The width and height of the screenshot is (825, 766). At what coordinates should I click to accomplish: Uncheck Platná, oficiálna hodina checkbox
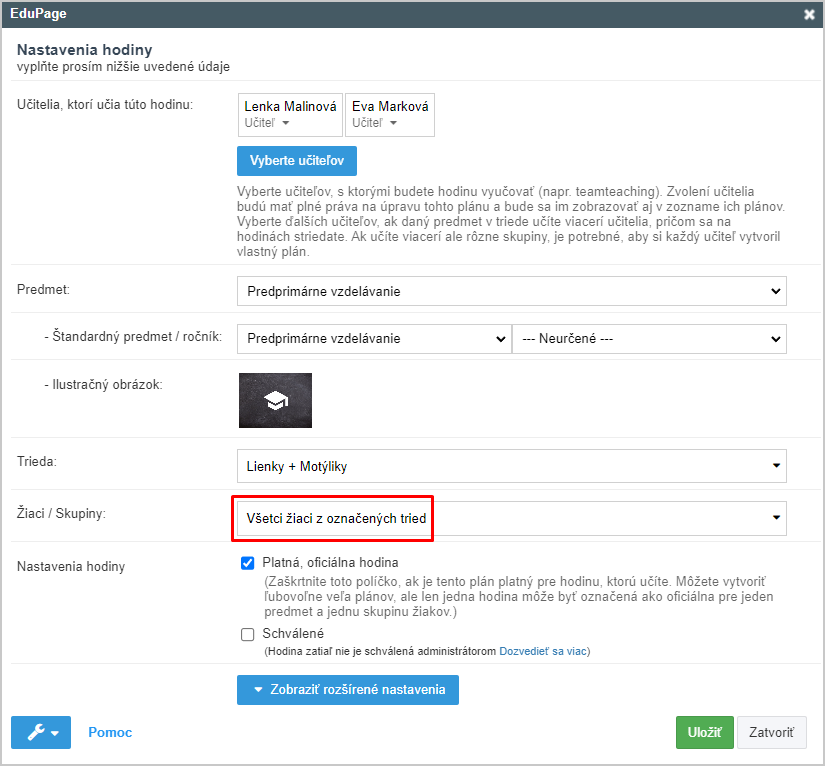click(x=247, y=563)
